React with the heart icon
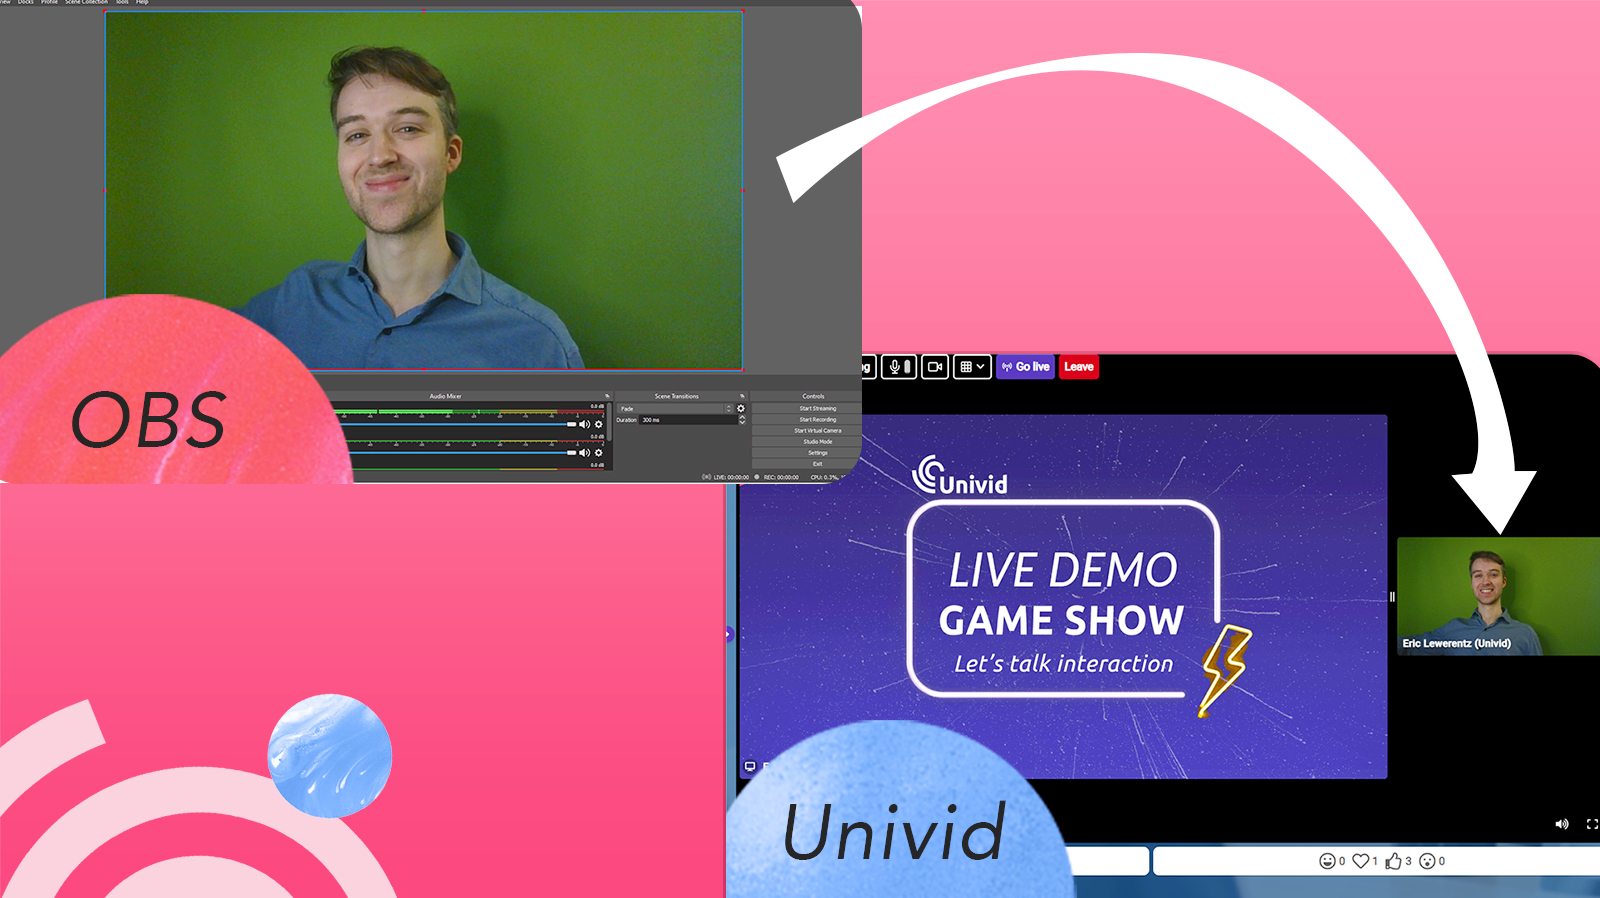The image size is (1600, 898). click(1360, 861)
